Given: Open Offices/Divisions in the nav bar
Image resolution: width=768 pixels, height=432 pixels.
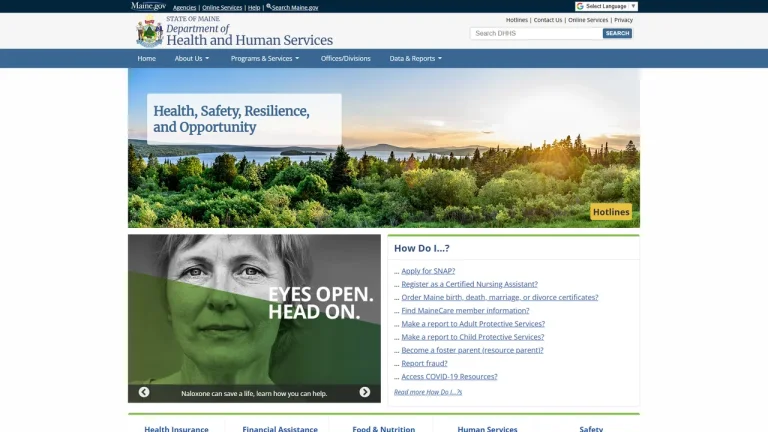Looking at the screenshot, I should [x=345, y=58].
